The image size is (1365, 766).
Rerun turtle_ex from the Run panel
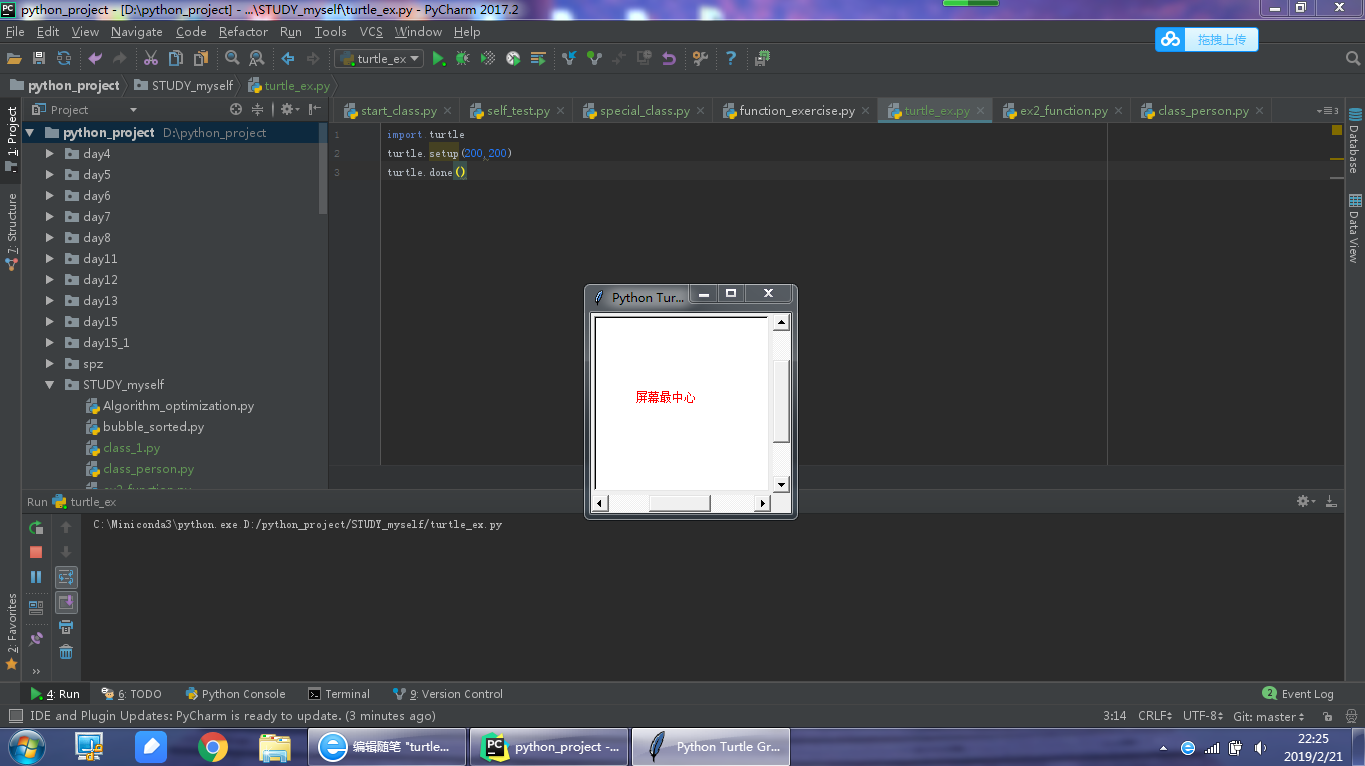(x=36, y=527)
